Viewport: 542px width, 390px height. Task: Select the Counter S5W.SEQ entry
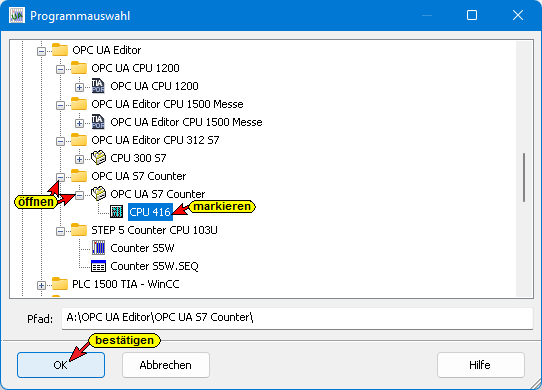tap(155, 266)
